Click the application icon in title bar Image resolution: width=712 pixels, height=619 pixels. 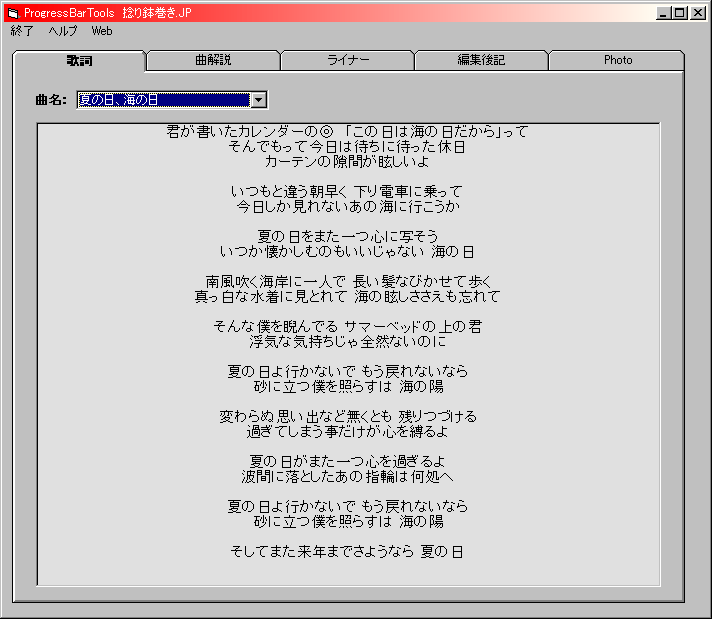pos(13,13)
